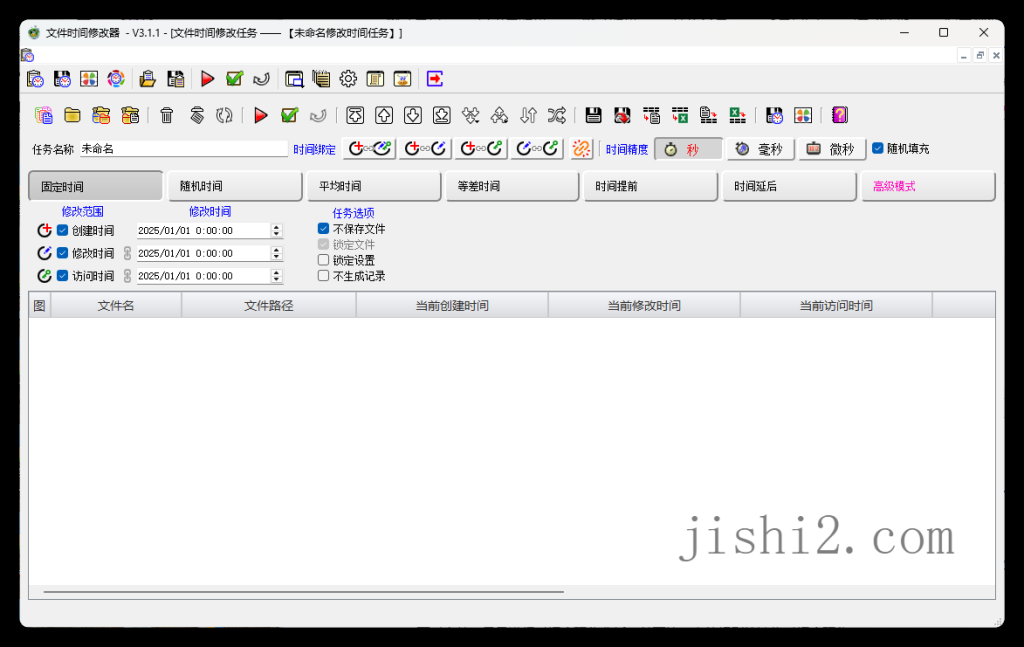
Task: Restore the inner MDI child window
Action: (980, 55)
